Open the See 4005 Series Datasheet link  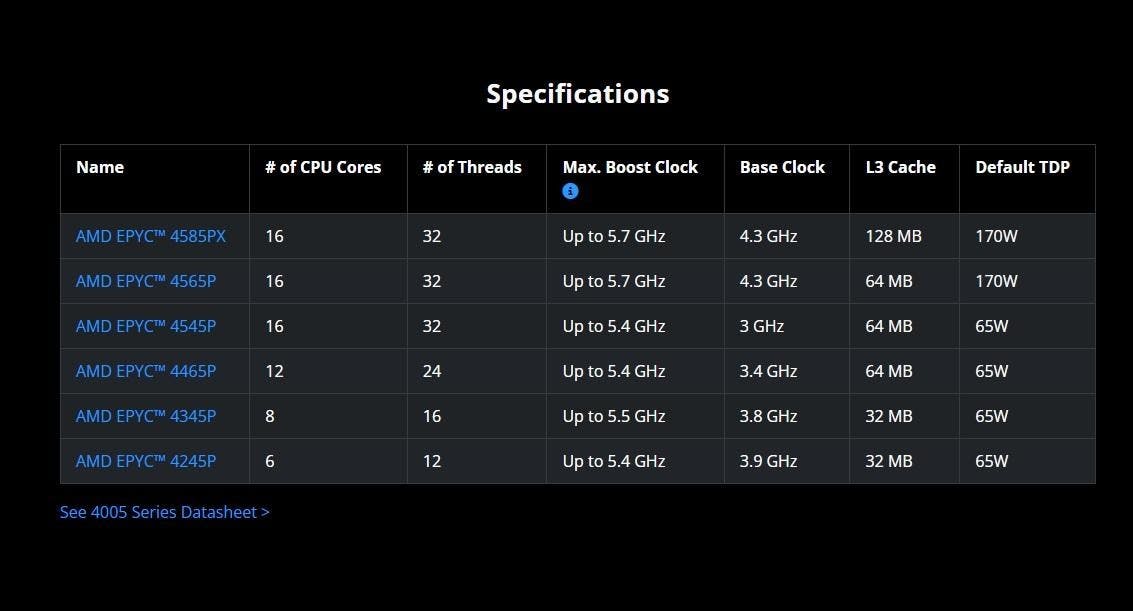(x=165, y=512)
